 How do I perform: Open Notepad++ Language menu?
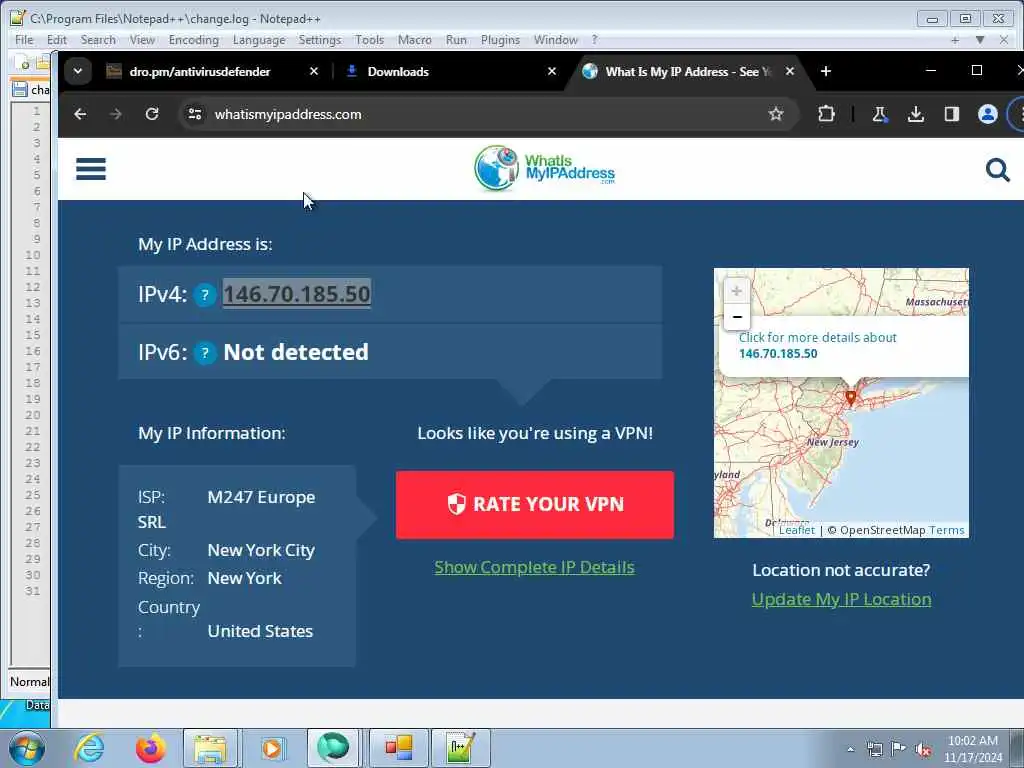[259, 40]
